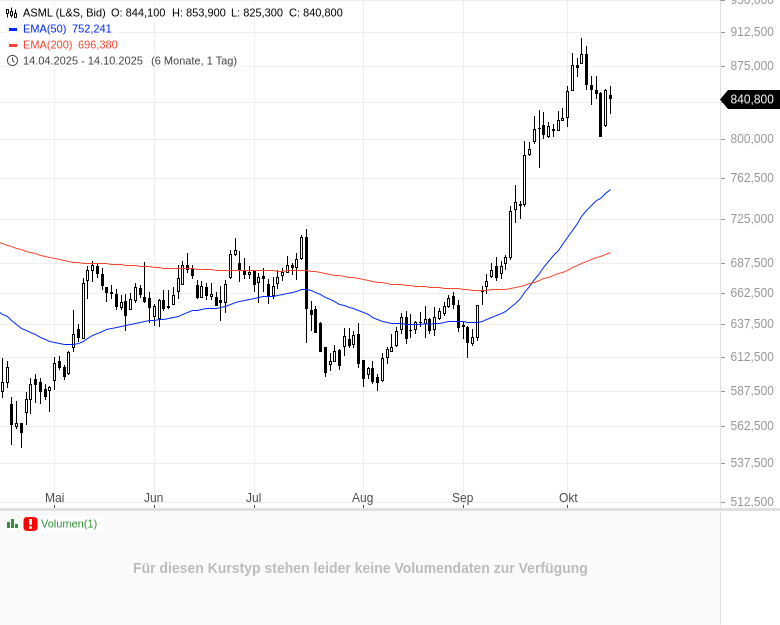Click the clock icon beside the date range
Image resolution: width=780 pixels, height=625 pixels.
tap(12, 61)
